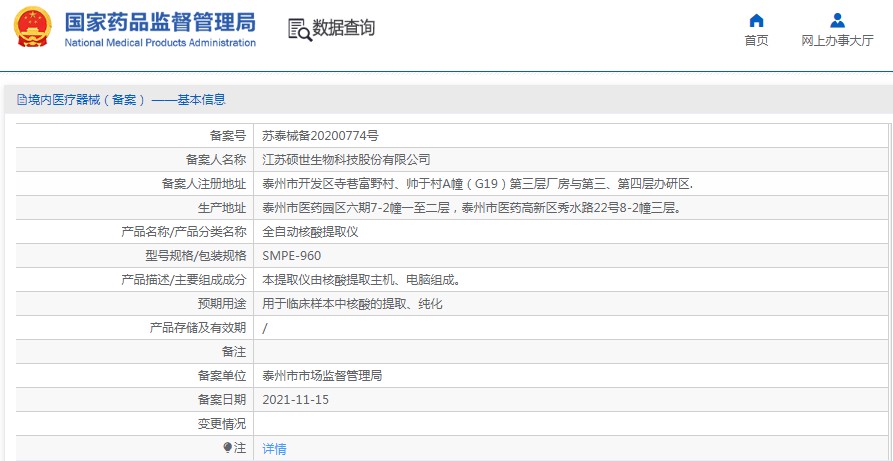Click the 数据查询 heading text
The image size is (893, 461).
(343, 27)
